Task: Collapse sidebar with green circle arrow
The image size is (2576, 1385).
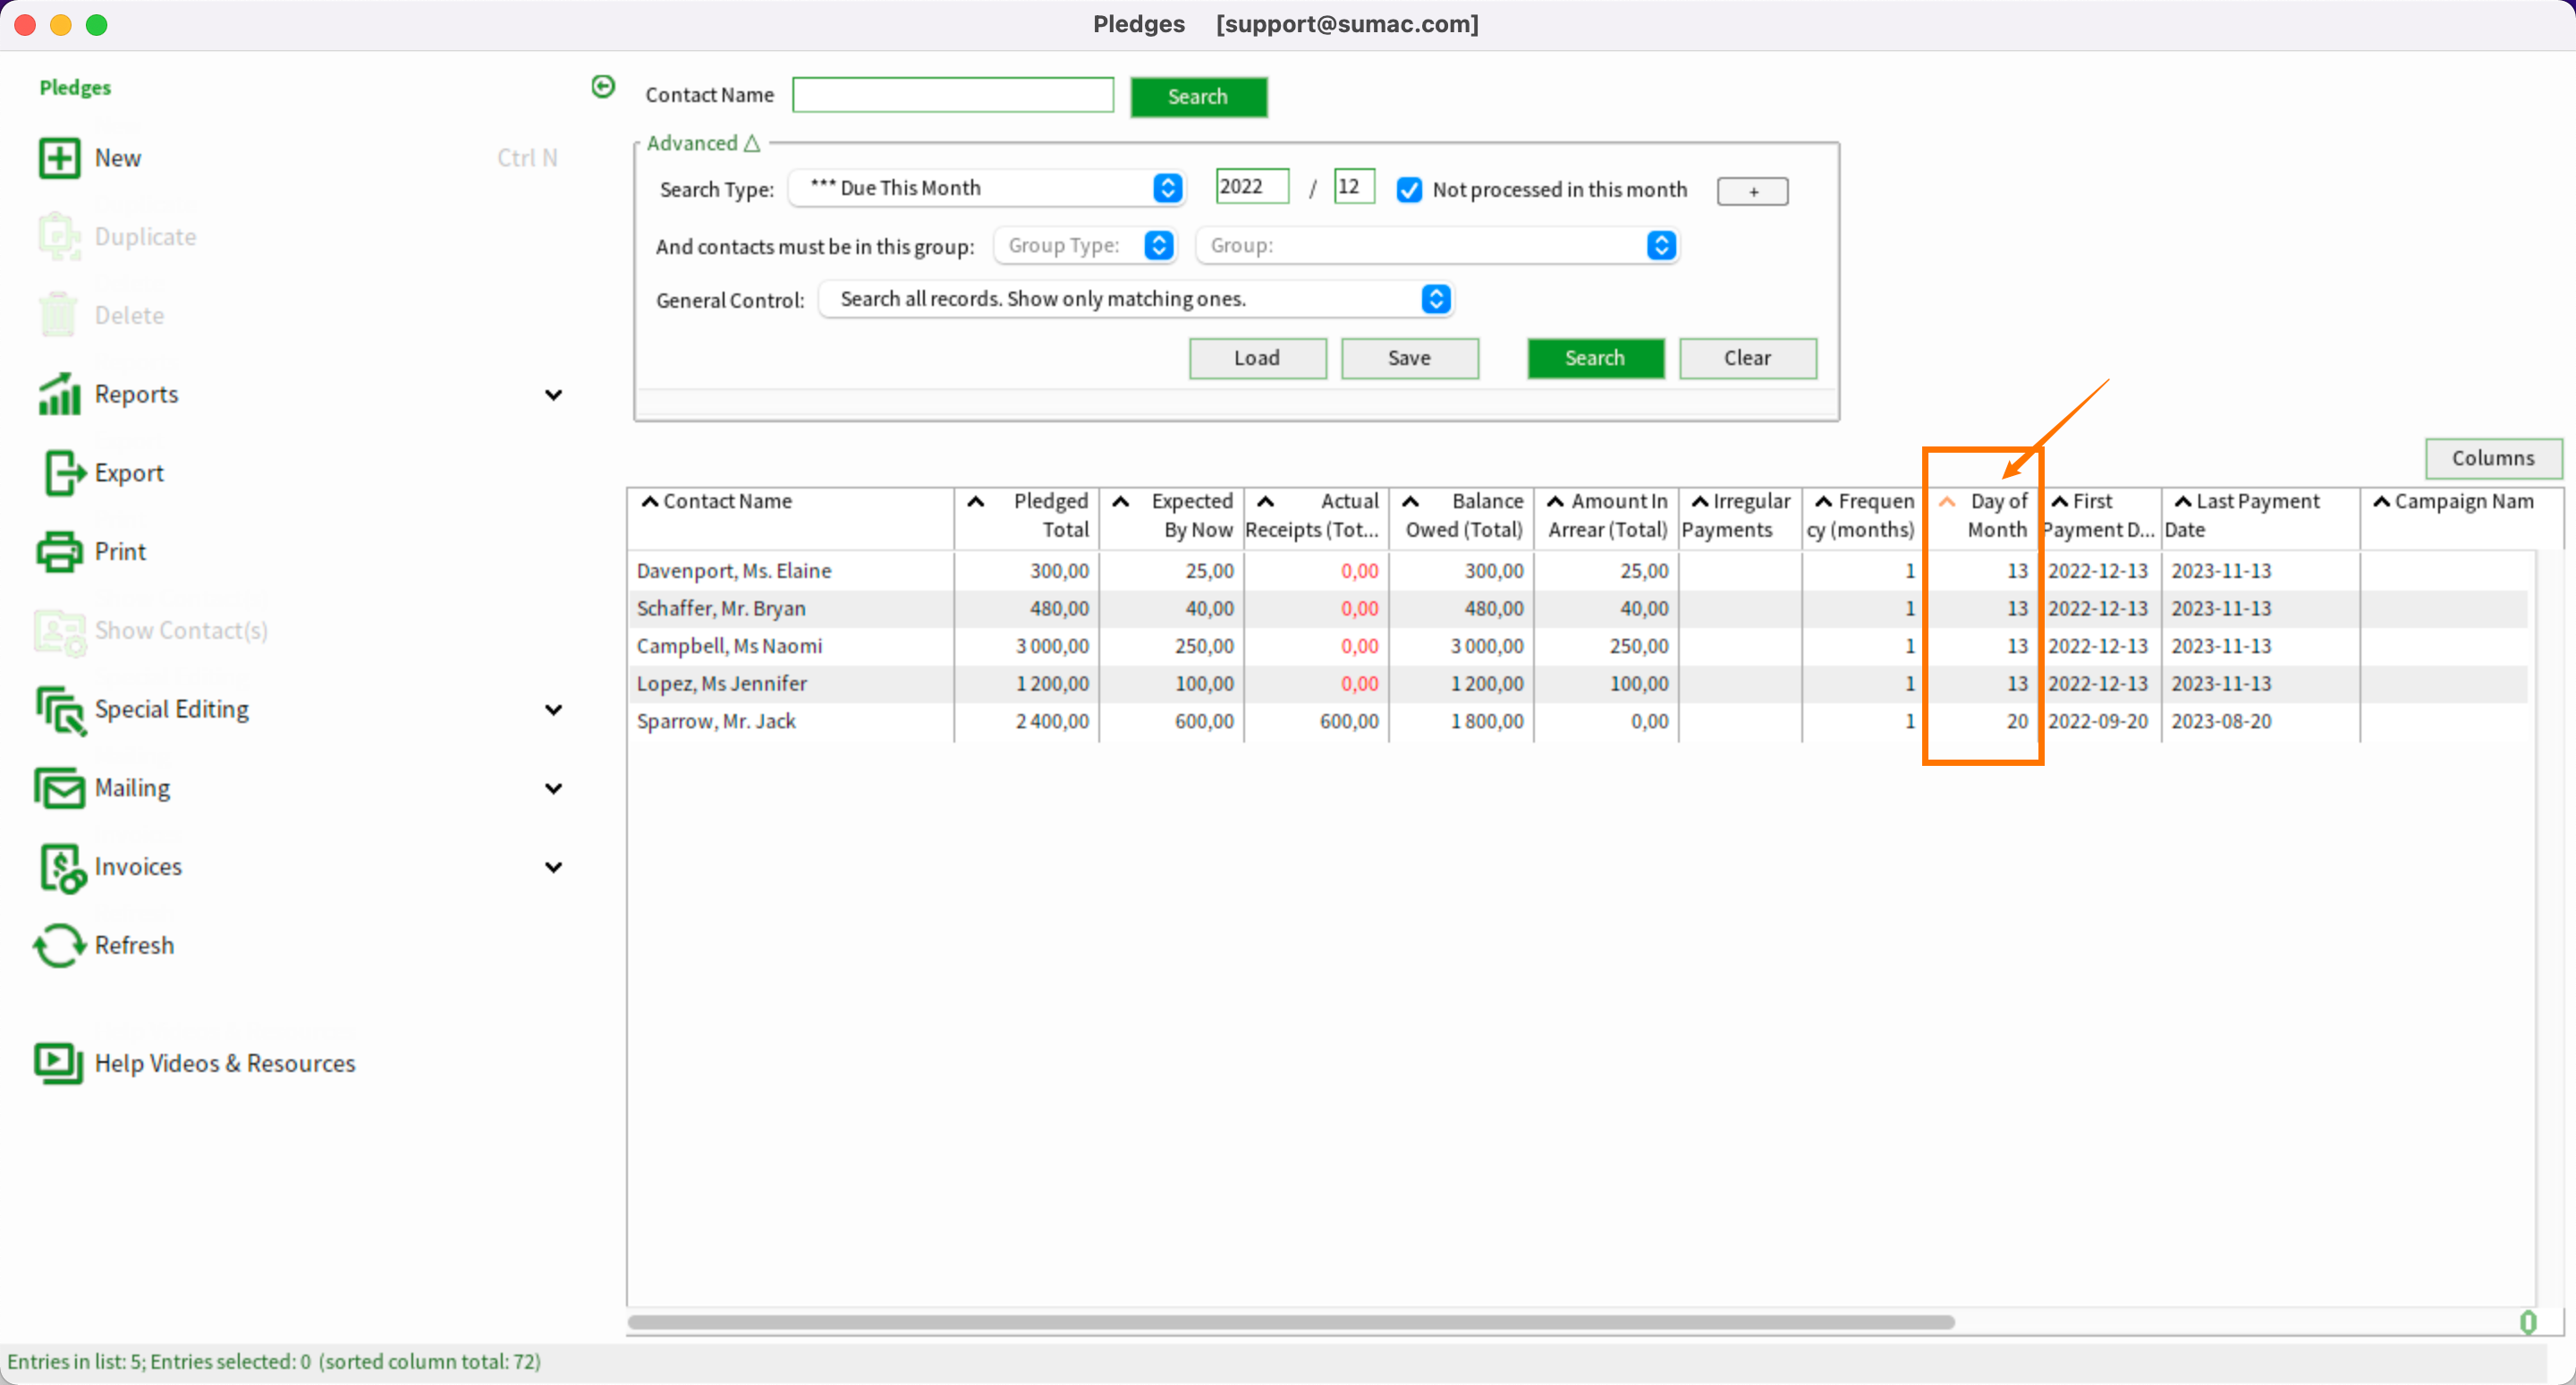Action: point(603,87)
